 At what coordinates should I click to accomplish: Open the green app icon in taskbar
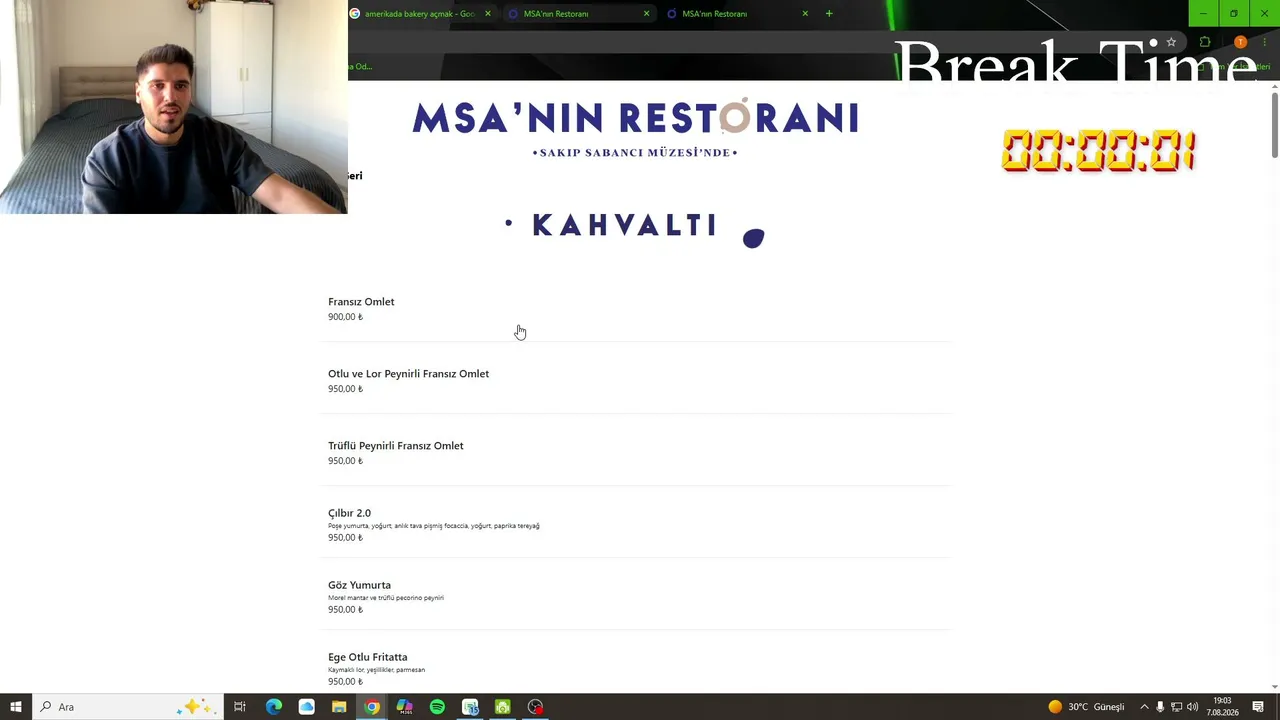coord(503,707)
